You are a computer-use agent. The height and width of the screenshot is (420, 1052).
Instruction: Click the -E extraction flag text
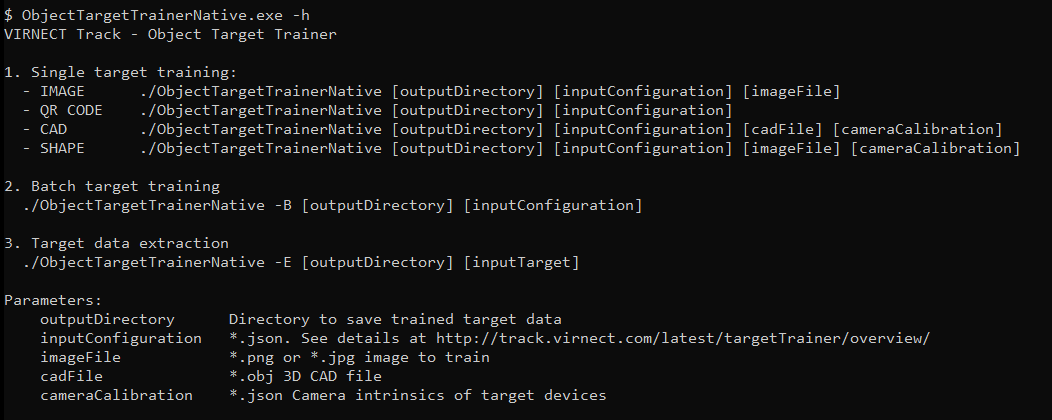point(283,262)
